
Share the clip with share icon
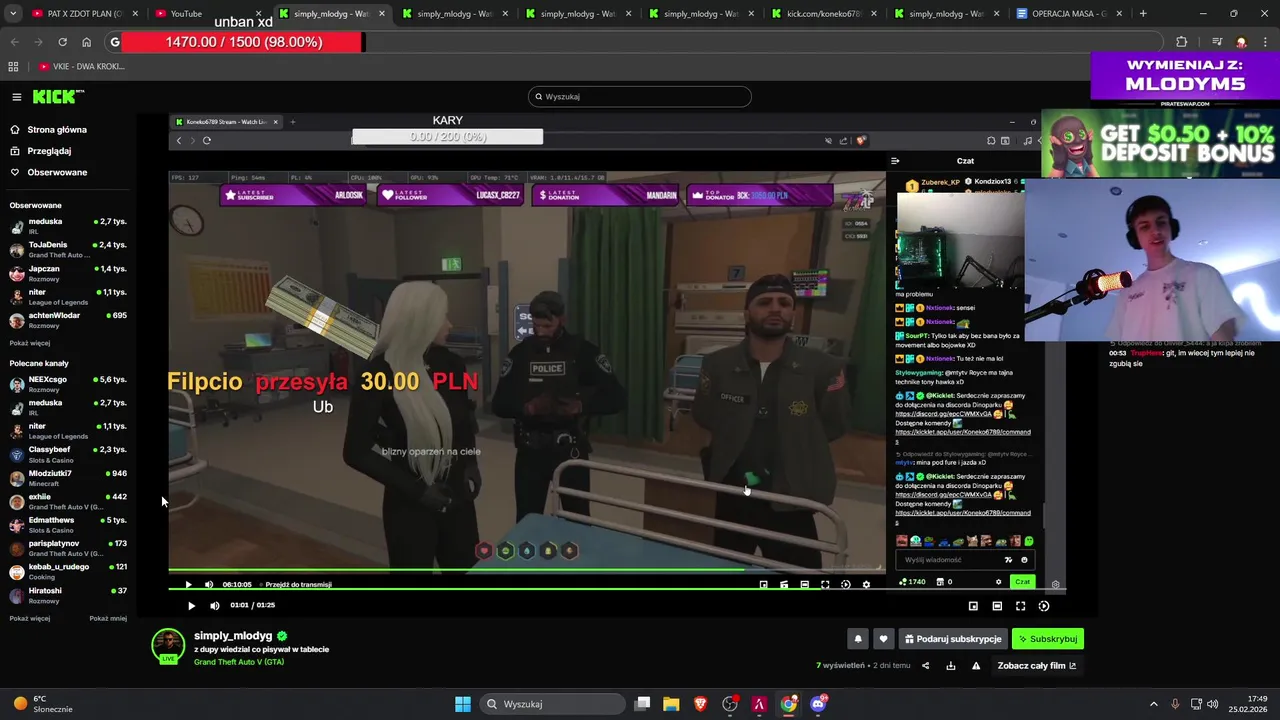coord(925,666)
